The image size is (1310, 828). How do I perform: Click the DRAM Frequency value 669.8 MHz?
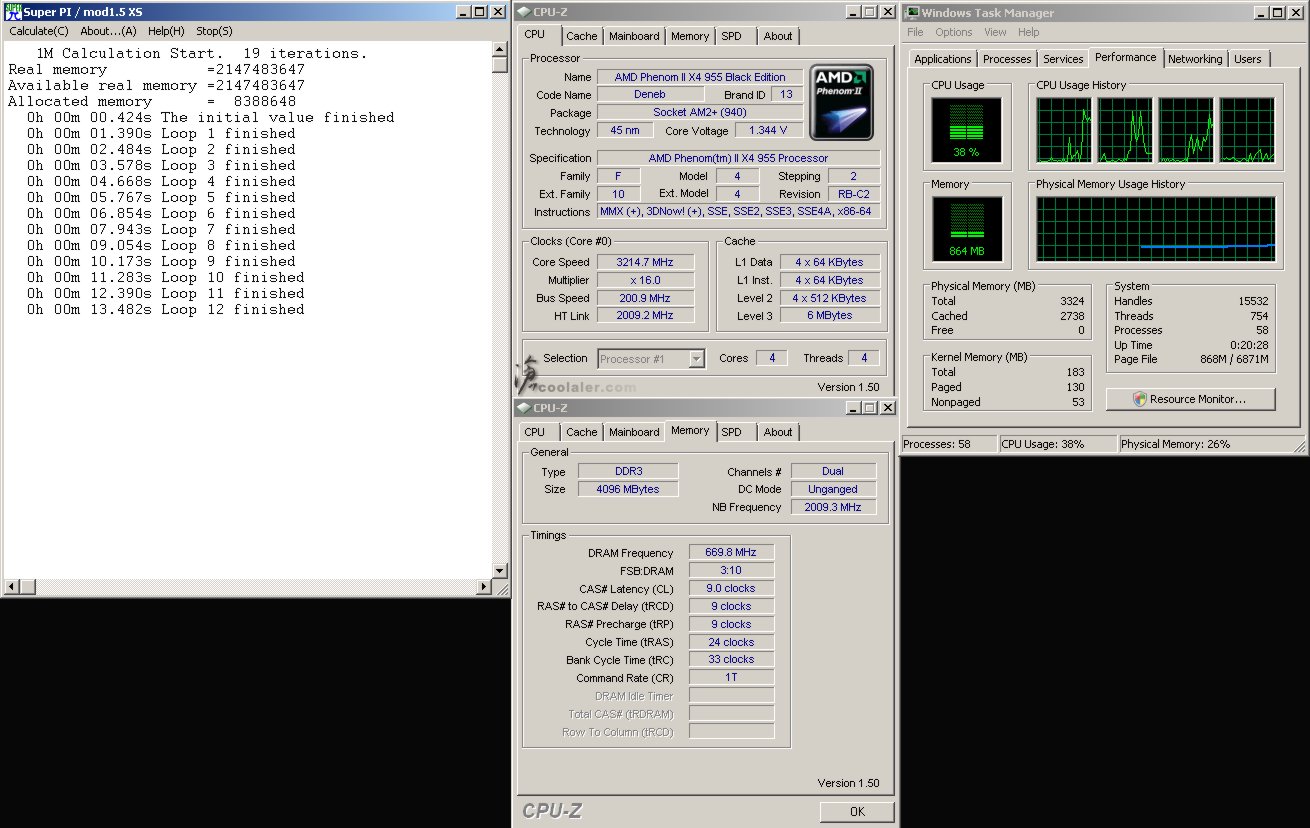pyautogui.click(x=731, y=552)
